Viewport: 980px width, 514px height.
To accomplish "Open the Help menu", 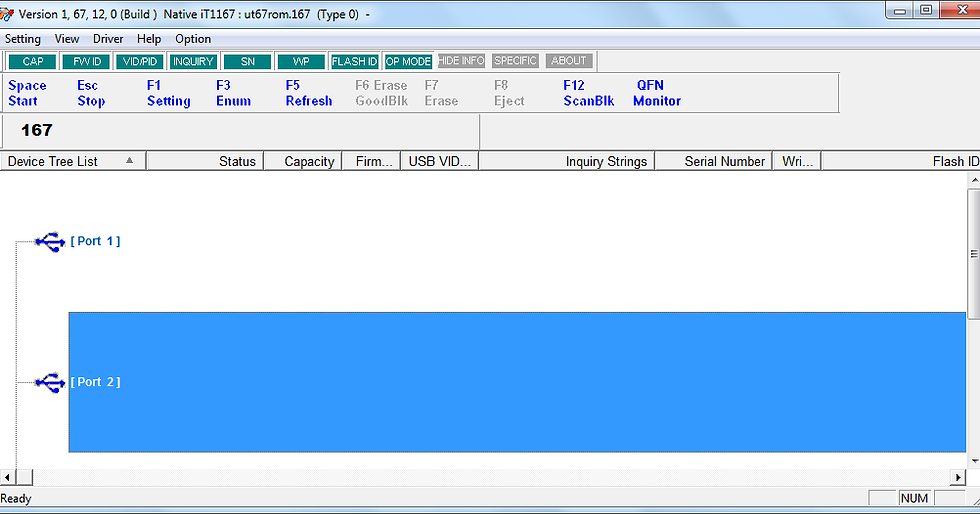I will (x=149, y=39).
